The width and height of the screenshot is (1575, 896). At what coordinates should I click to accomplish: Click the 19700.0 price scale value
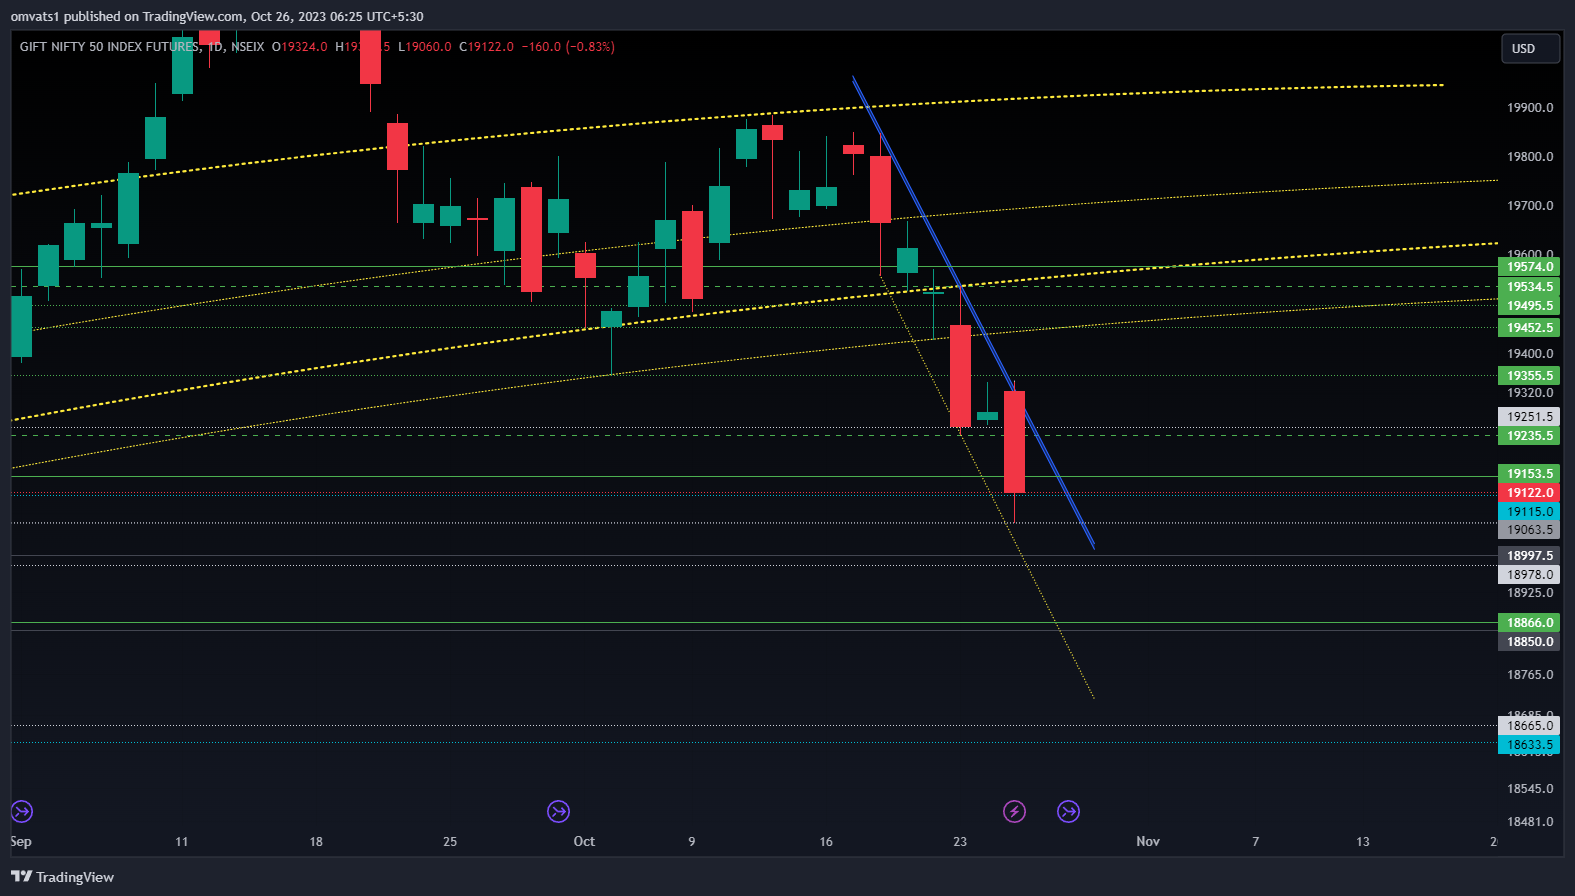(1530, 206)
